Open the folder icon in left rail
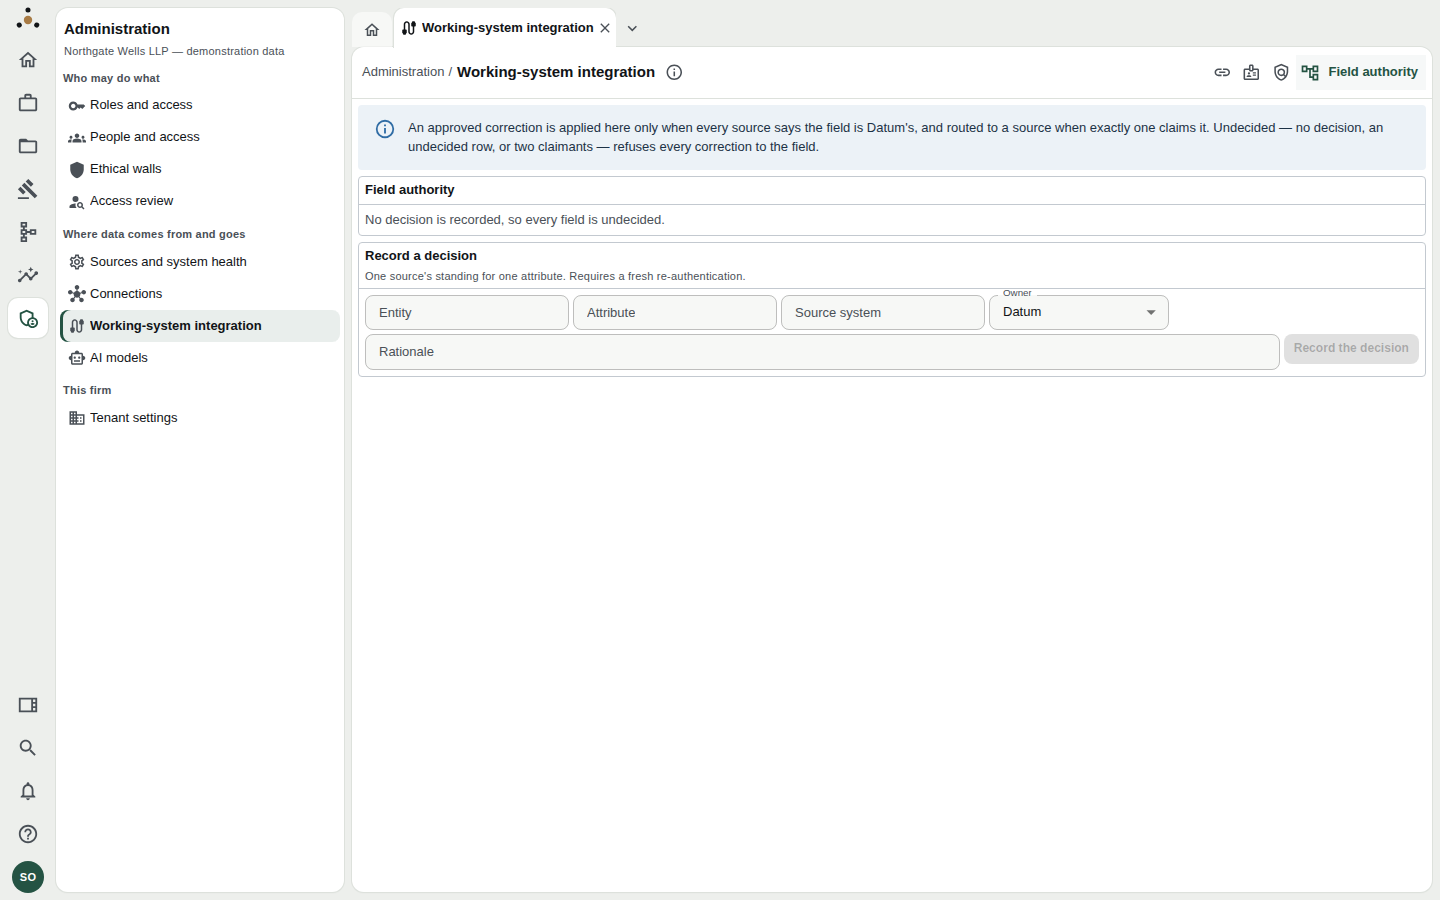 [x=28, y=146]
